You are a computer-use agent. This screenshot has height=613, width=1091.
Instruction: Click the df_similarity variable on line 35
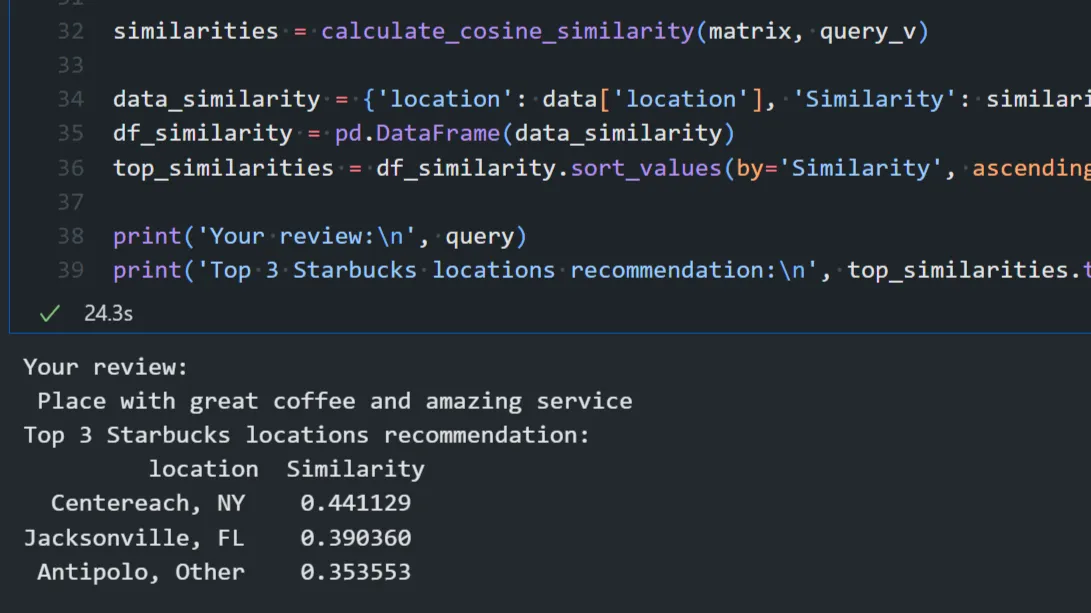click(x=202, y=133)
